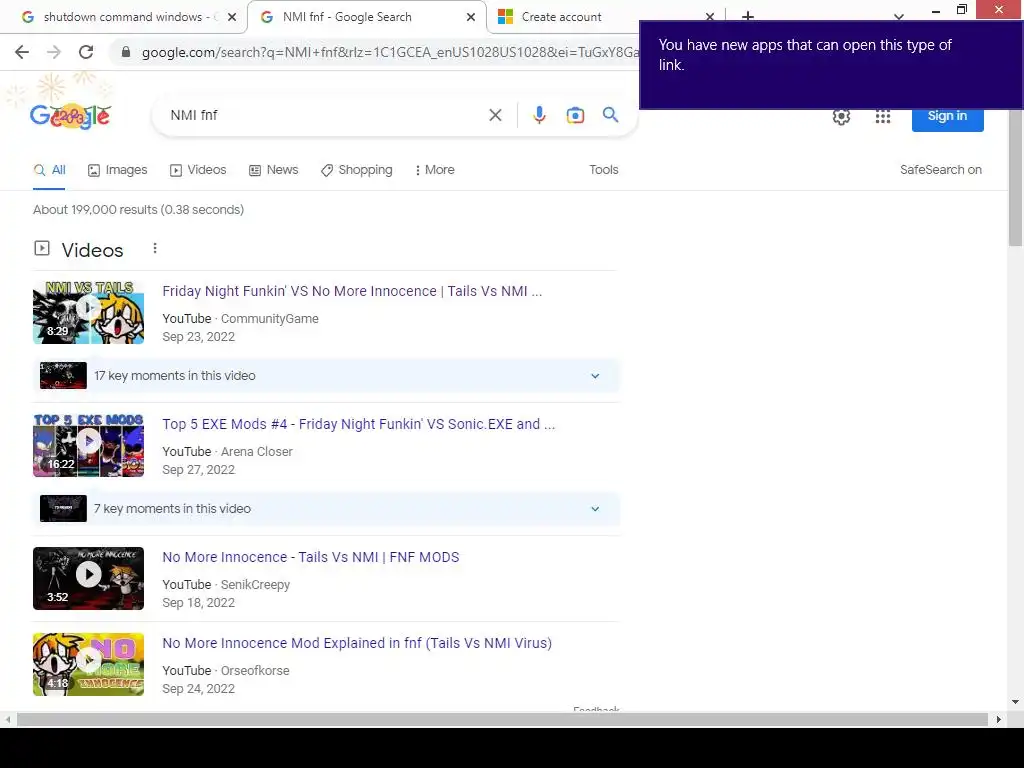Screen dimensions: 1024x768
Task: Click the address bar URL
Action: pos(389,52)
